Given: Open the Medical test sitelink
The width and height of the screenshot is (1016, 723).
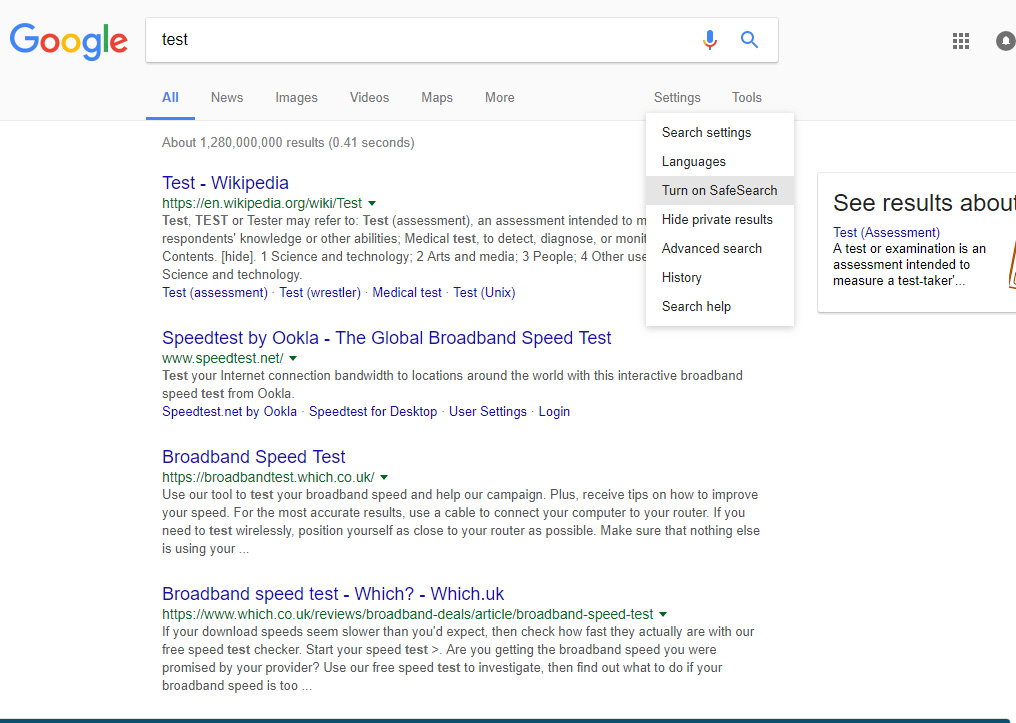Looking at the screenshot, I should [407, 293].
